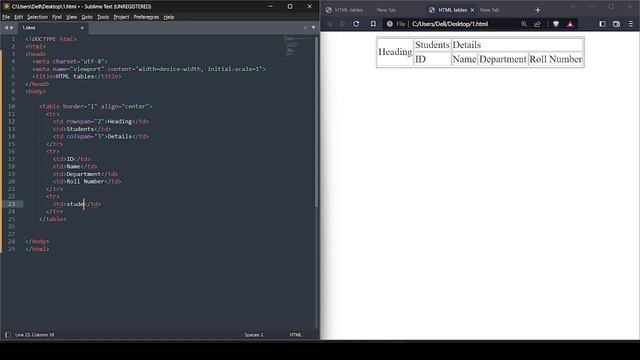Click the Details cell in rendered table
Image resolution: width=640 pixels, height=360 pixels.
click(517, 45)
